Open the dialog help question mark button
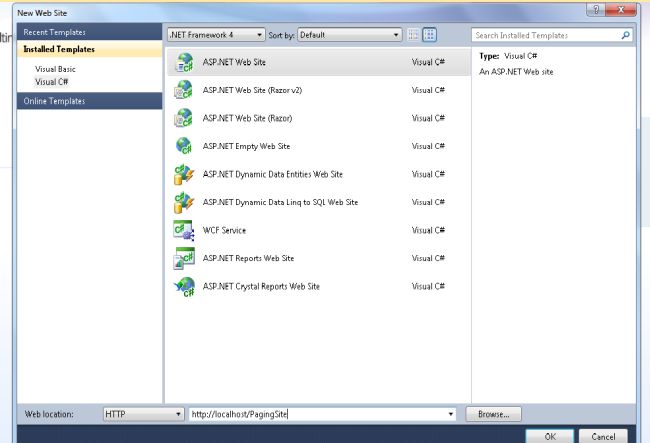This screenshot has height=443, width=650. pyautogui.click(x=596, y=10)
